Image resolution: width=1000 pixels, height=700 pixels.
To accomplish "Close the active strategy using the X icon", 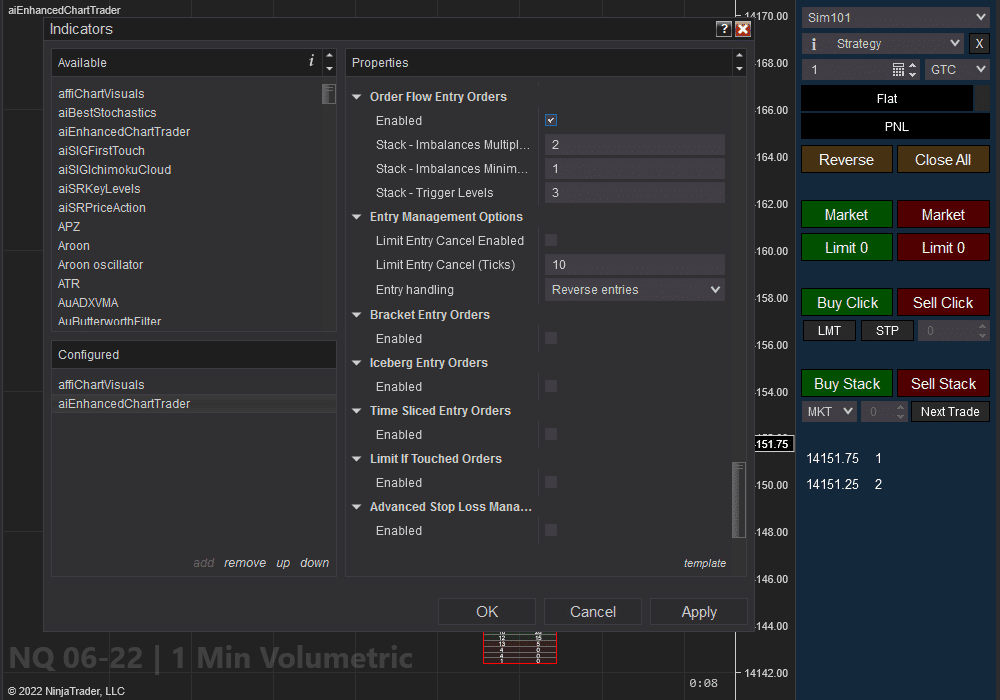I will (977, 43).
